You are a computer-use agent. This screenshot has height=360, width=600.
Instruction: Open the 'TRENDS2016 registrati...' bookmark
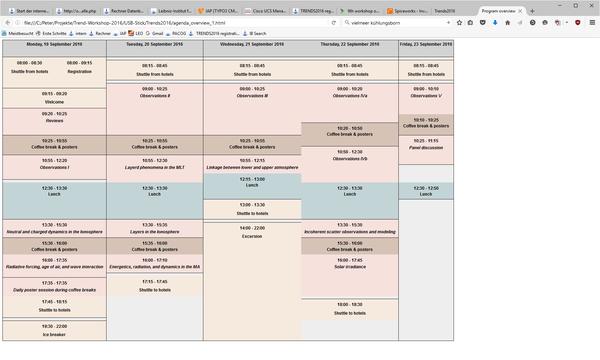(x=214, y=34)
